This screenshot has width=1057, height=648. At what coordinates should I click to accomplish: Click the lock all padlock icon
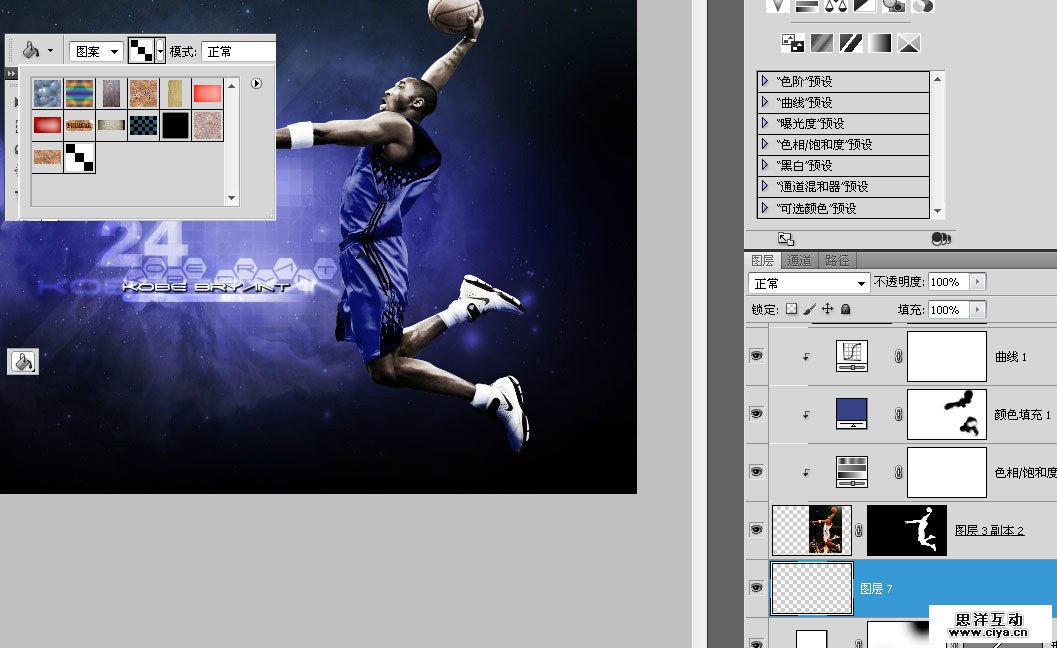tap(846, 310)
